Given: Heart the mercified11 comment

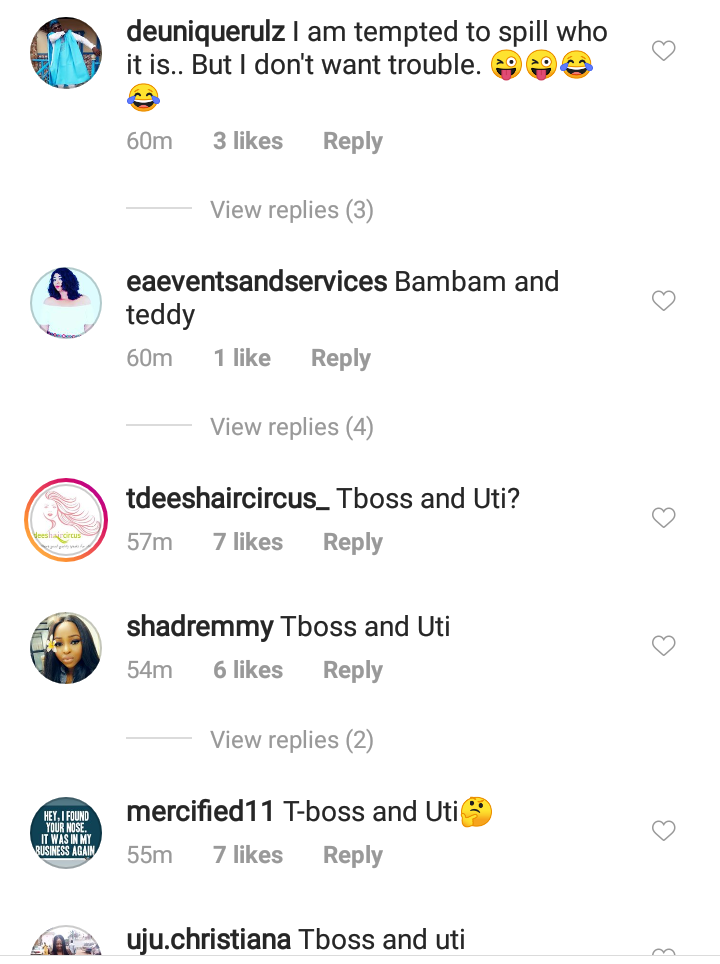Looking at the screenshot, I should coord(664,830).
